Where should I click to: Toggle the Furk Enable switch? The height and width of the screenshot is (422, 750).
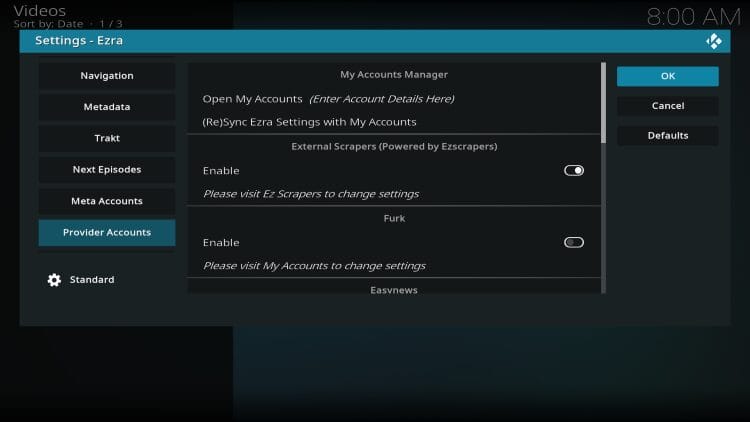[574, 242]
